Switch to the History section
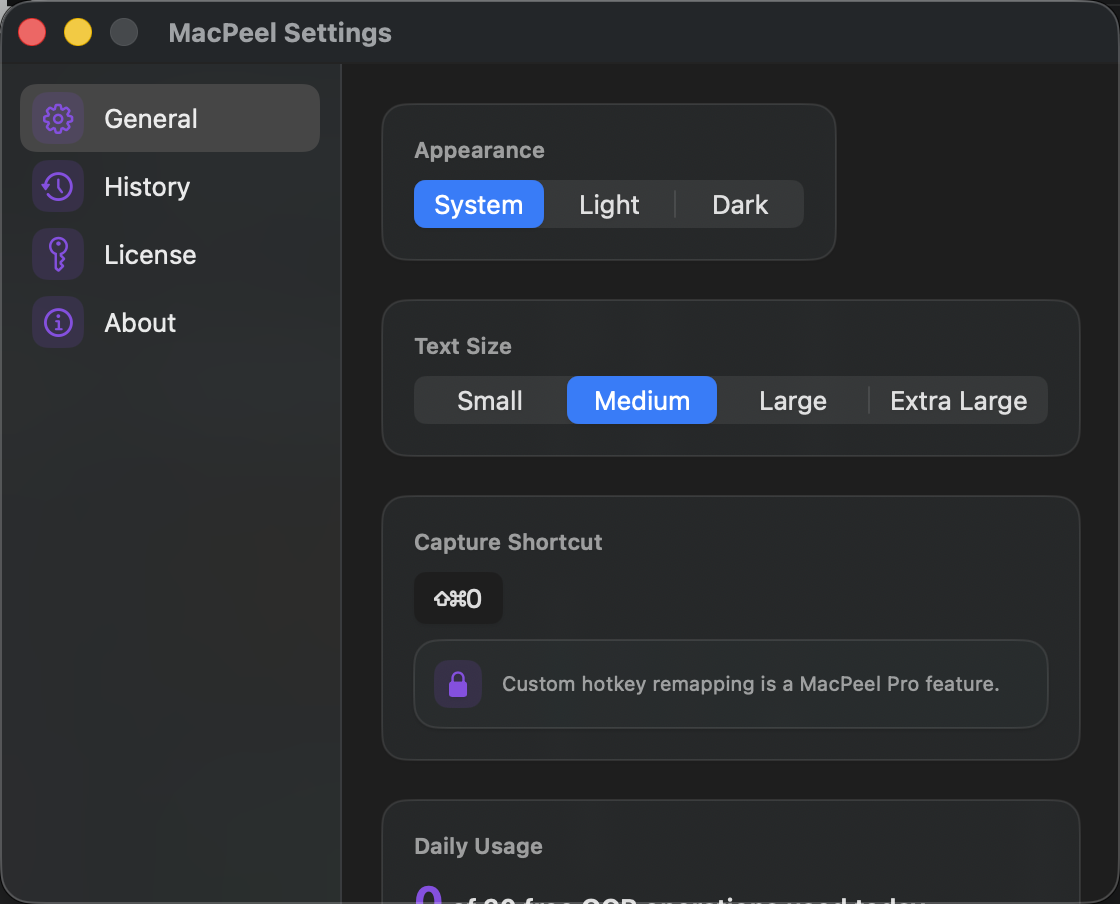The image size is (1120, 904). point(170,186)
